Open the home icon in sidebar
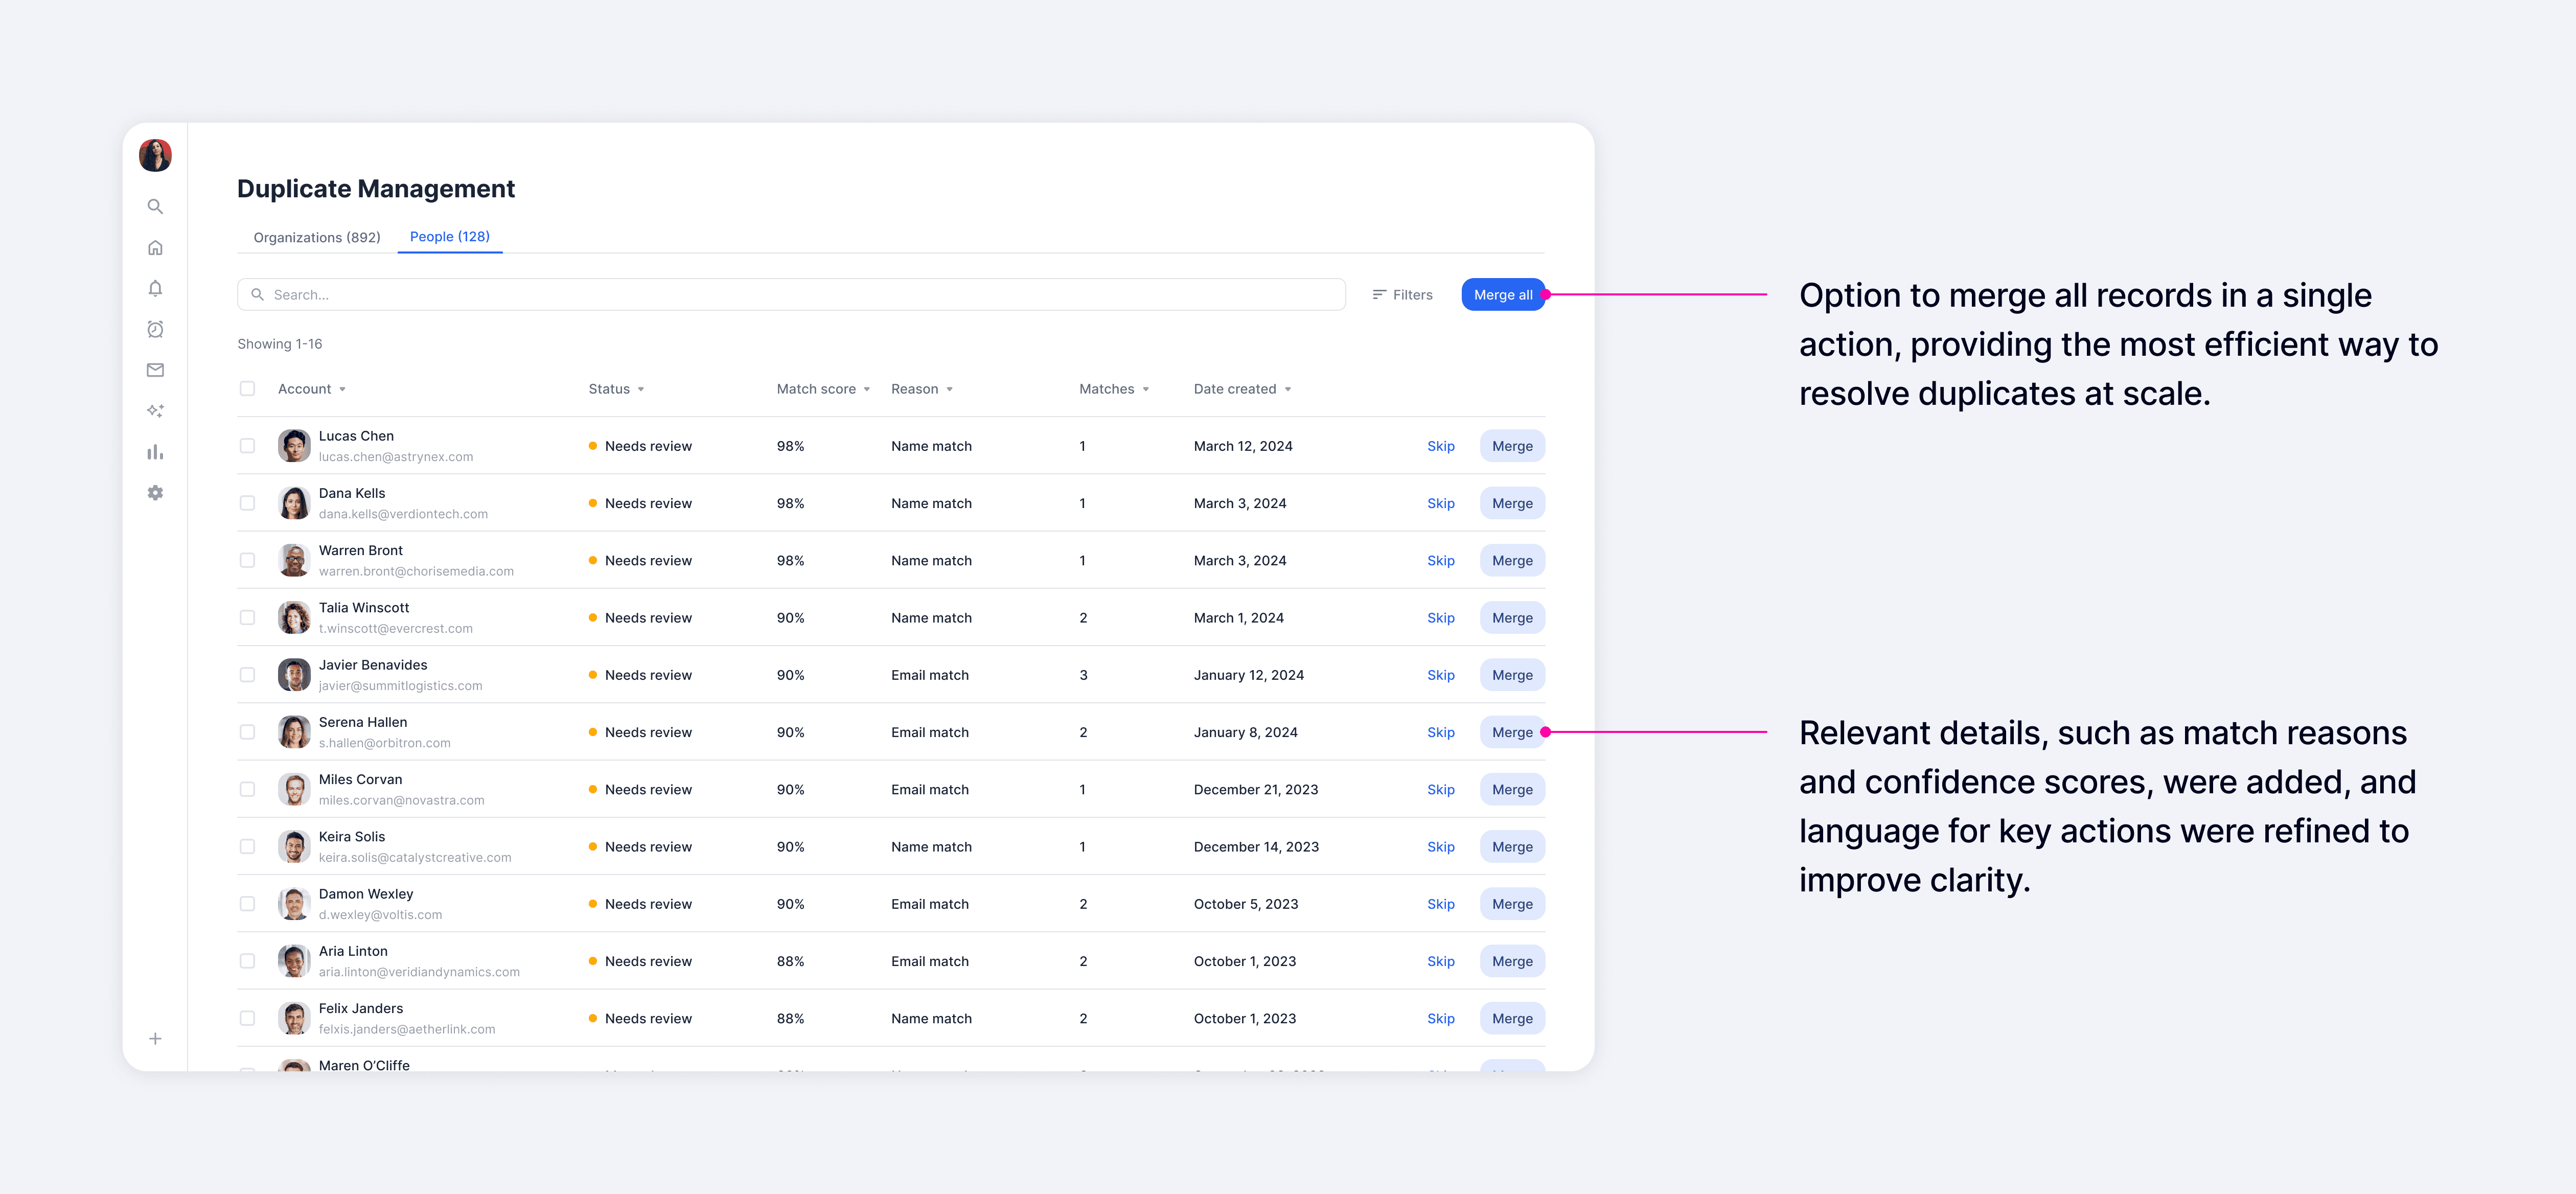The image size is (2576, 1194). (x=155, y=248)
